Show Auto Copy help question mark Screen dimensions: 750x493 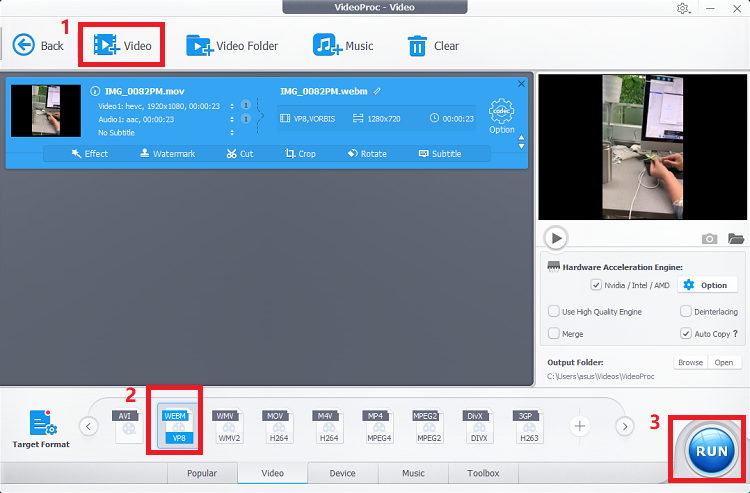tap(735, 334)
